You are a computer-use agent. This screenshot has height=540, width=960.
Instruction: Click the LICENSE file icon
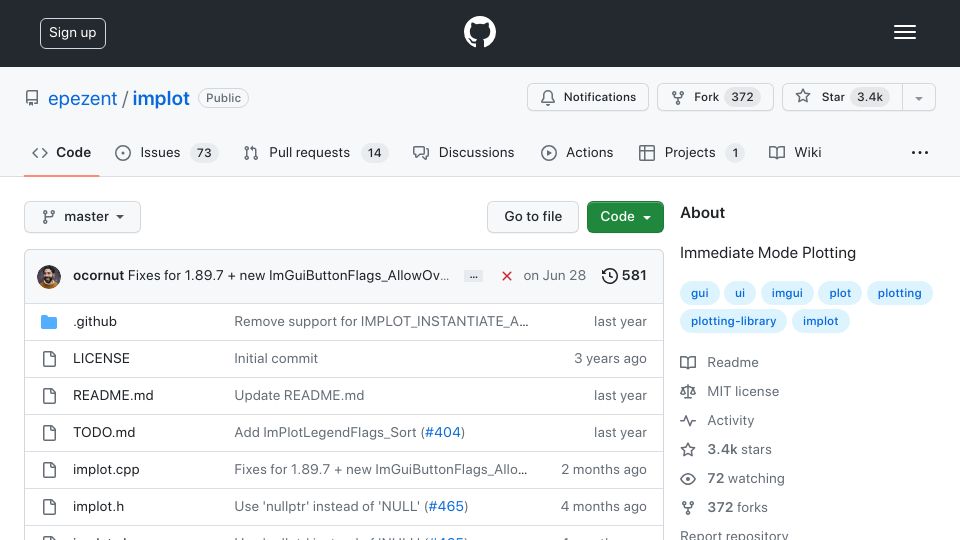coord(50,359)
